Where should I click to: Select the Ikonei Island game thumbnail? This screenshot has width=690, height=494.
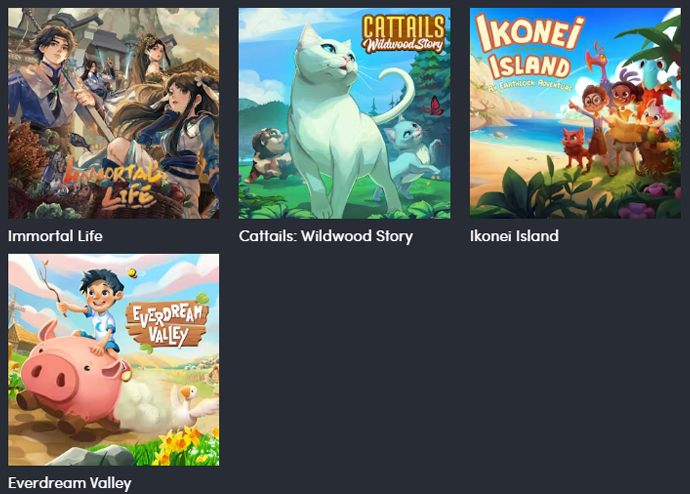[575, 113]
